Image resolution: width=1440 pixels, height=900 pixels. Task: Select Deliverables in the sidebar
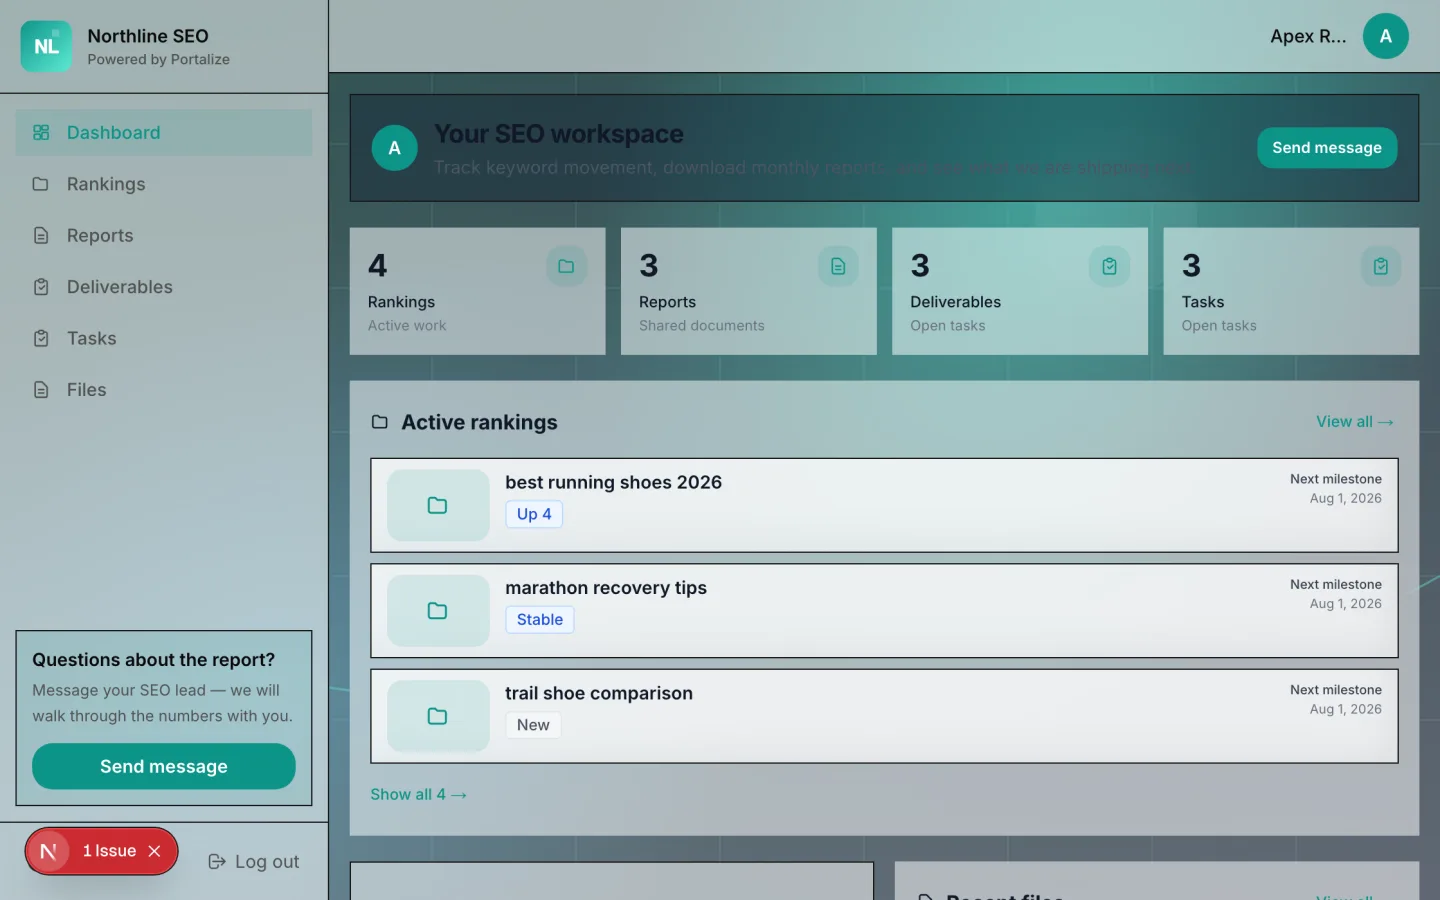164,287
